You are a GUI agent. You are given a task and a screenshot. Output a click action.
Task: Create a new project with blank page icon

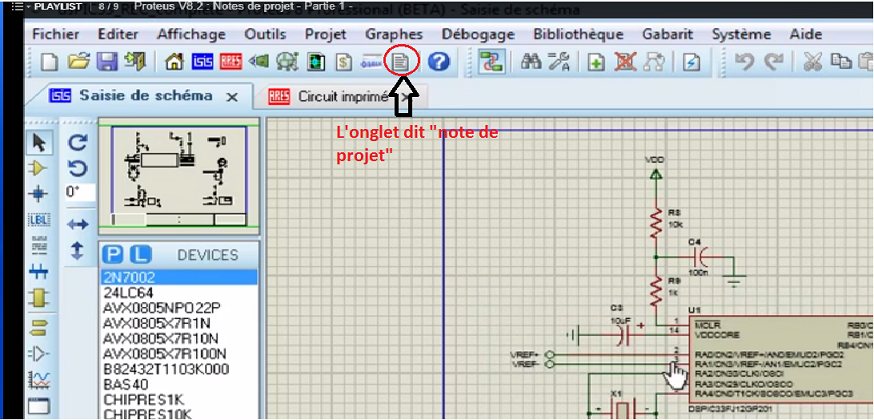point(50,62)
